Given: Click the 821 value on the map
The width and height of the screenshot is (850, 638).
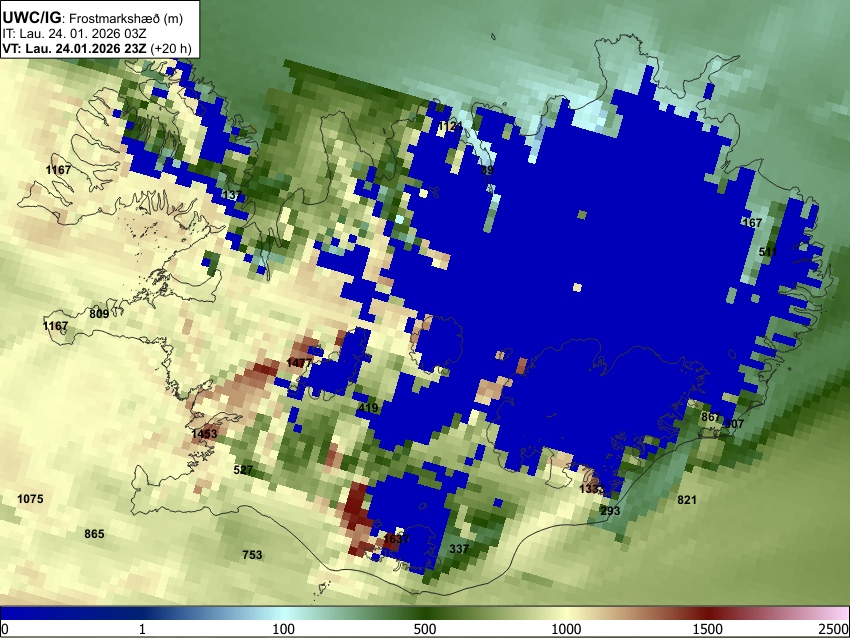Looking at the screenshot, I should [687, 500].
